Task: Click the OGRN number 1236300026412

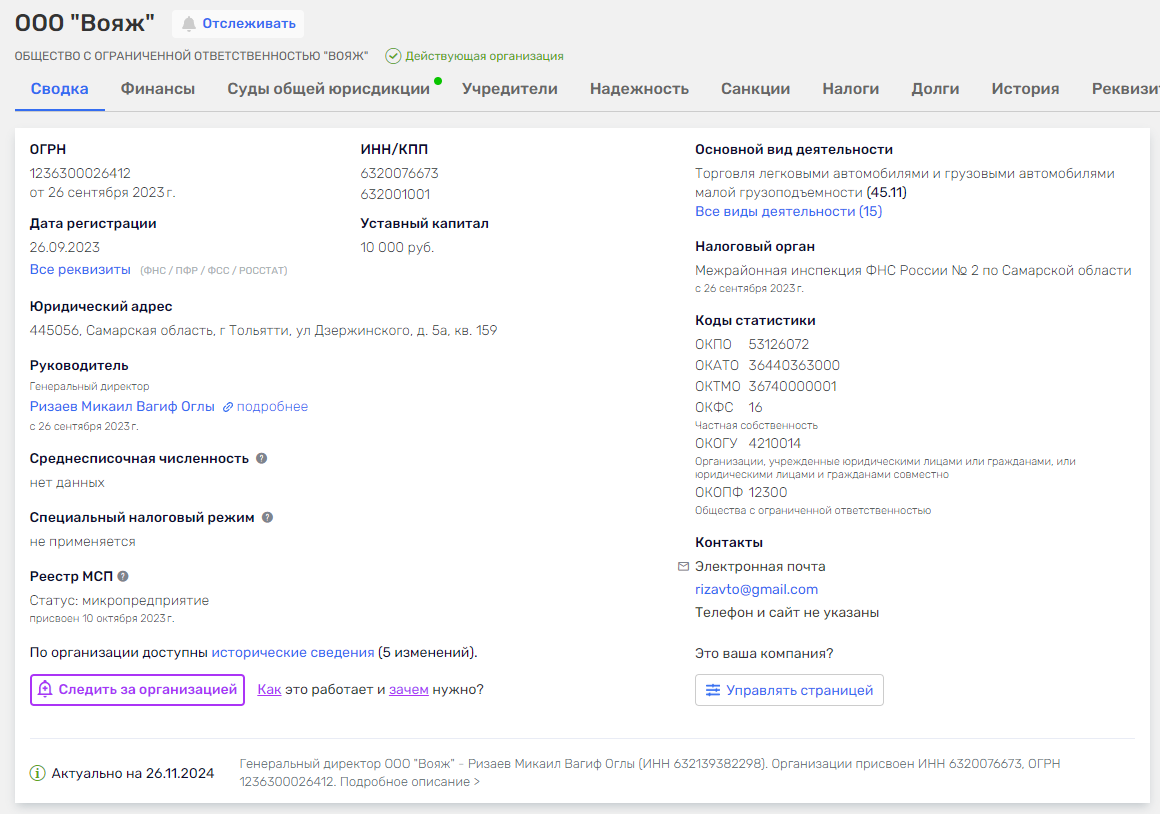Action: 80,173
